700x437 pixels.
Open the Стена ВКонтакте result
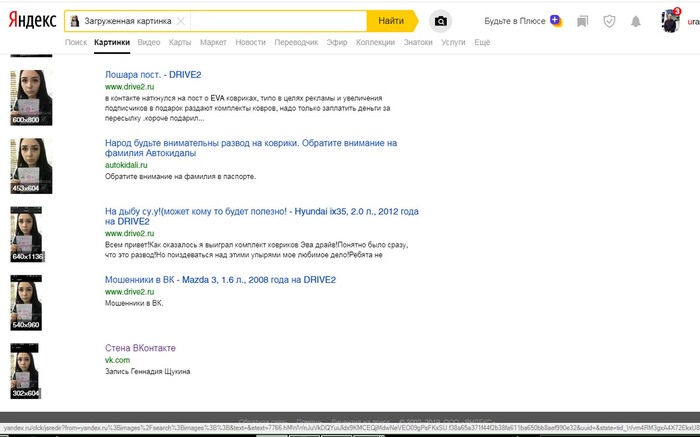point(140,348)
